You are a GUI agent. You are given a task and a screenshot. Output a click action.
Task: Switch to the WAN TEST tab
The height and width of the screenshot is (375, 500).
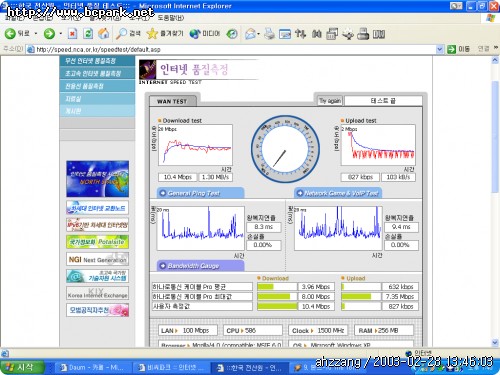coord(172,101)
